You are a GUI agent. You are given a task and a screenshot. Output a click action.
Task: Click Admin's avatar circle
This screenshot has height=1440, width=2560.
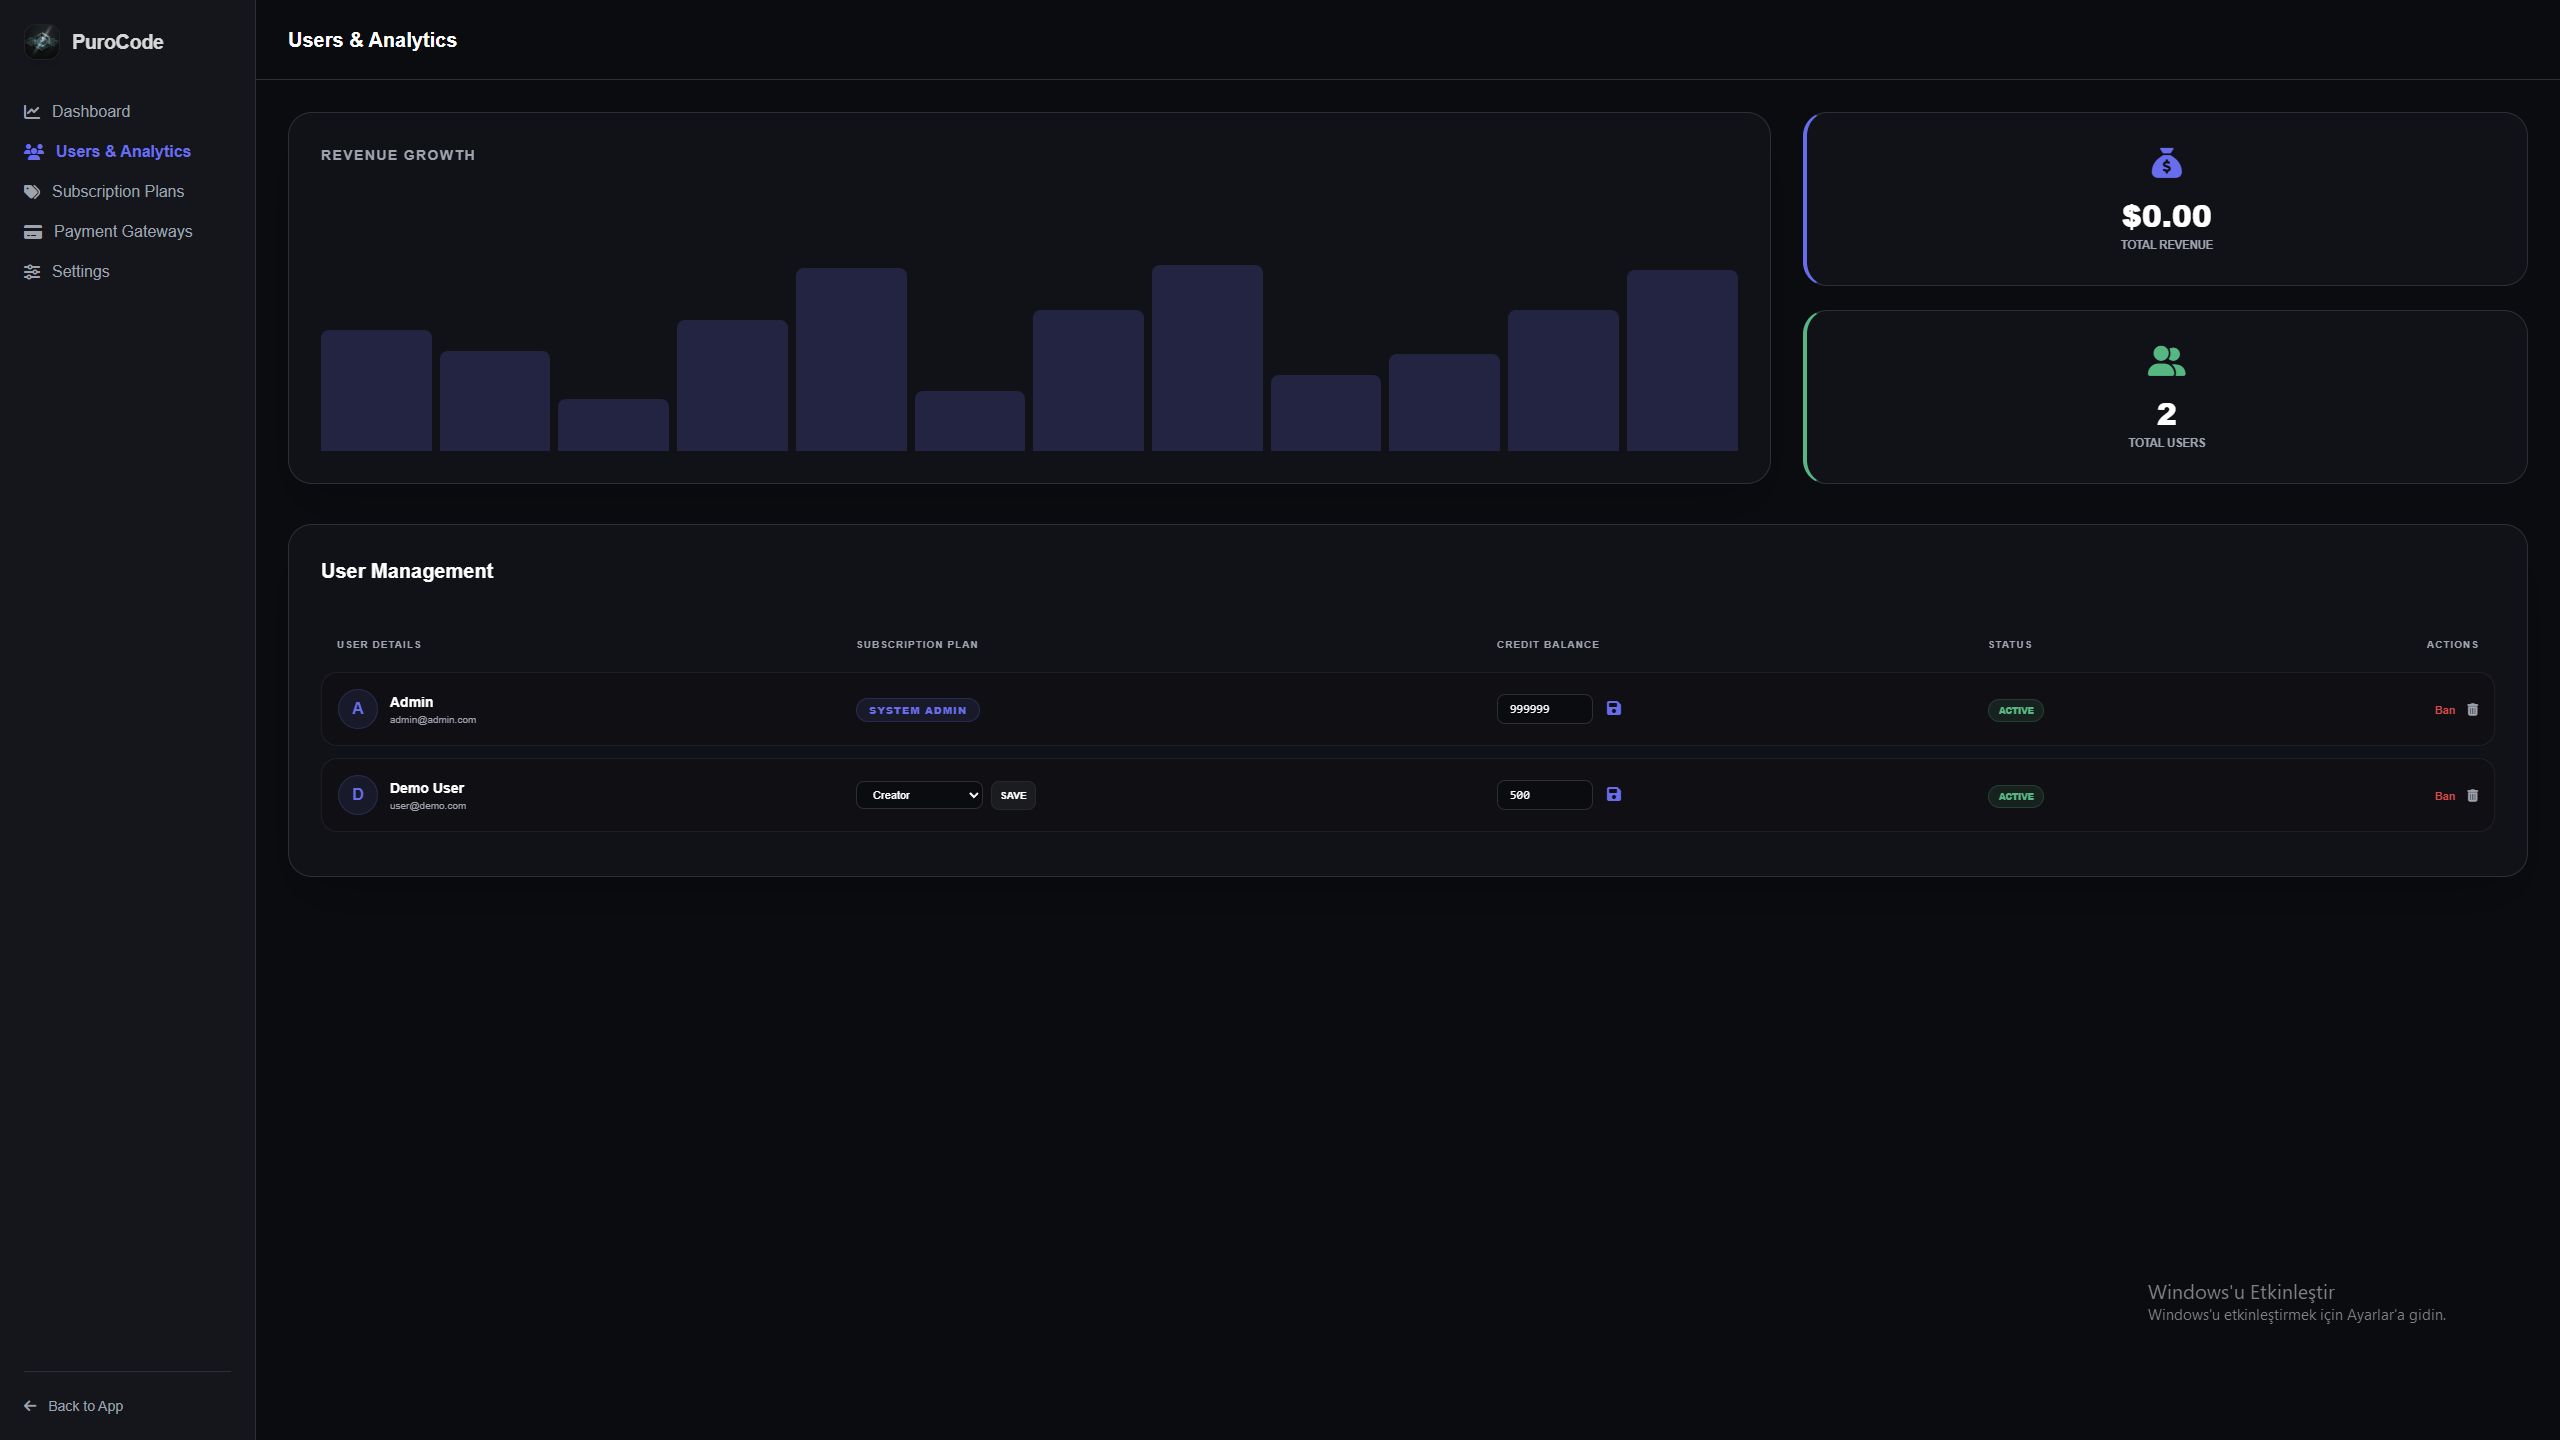click(357, 709)
